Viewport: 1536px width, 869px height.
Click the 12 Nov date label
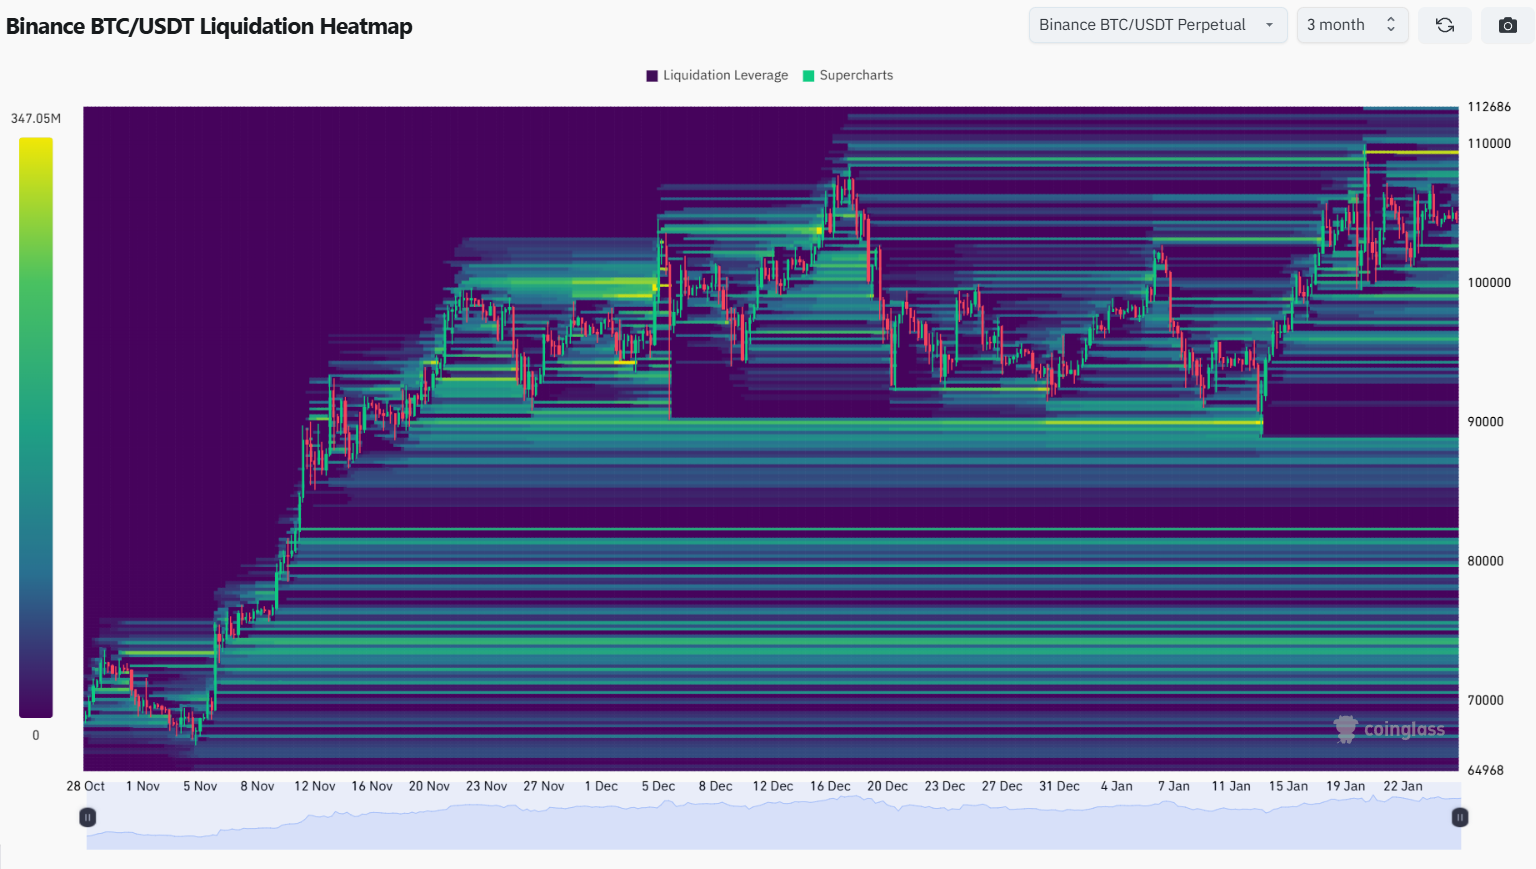click(315, 786)
